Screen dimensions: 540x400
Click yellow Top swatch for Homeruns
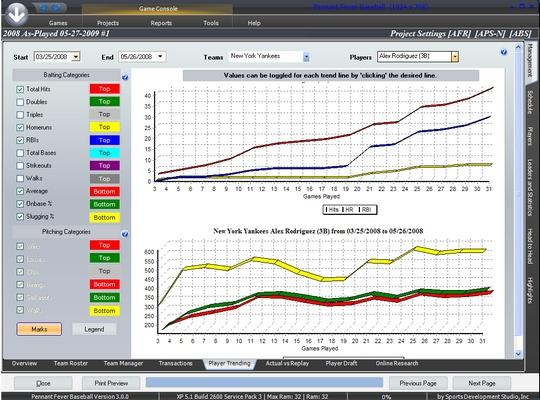(x=105, y=127)
